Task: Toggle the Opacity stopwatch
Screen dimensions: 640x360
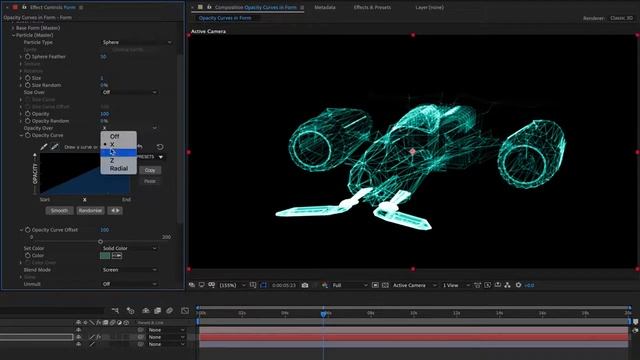Action: point(28,114)
